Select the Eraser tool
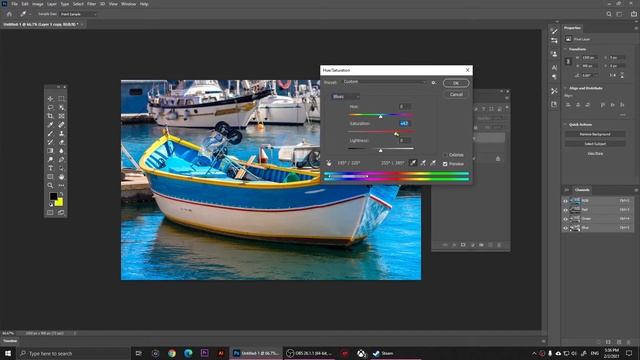 click(61, 142)
